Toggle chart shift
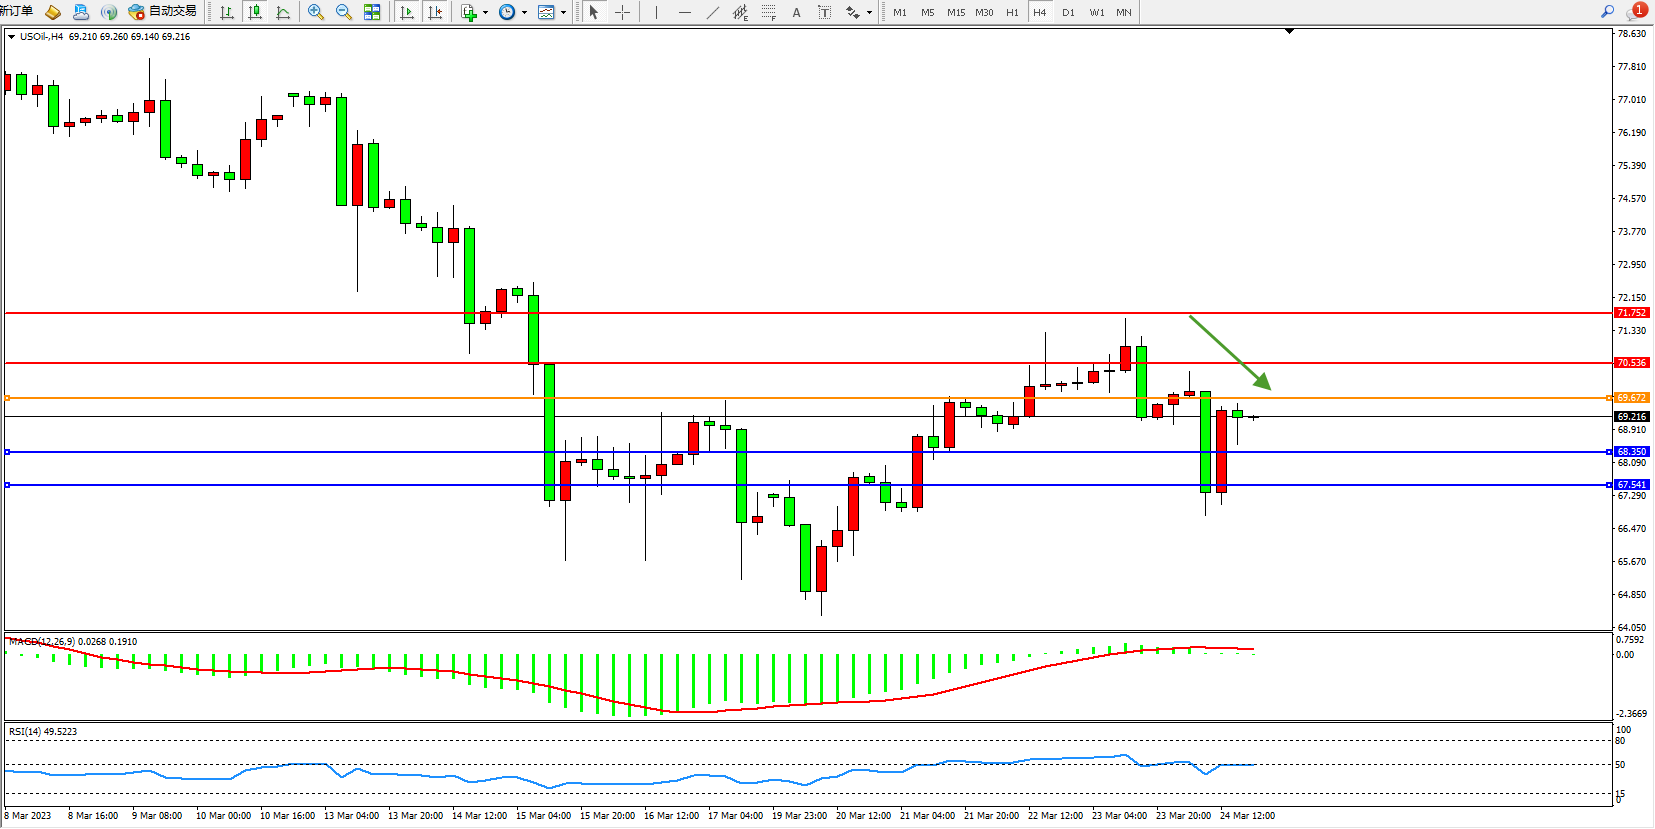The width and height of the screenshot is (1655, 829). click(x=435, y=12)
